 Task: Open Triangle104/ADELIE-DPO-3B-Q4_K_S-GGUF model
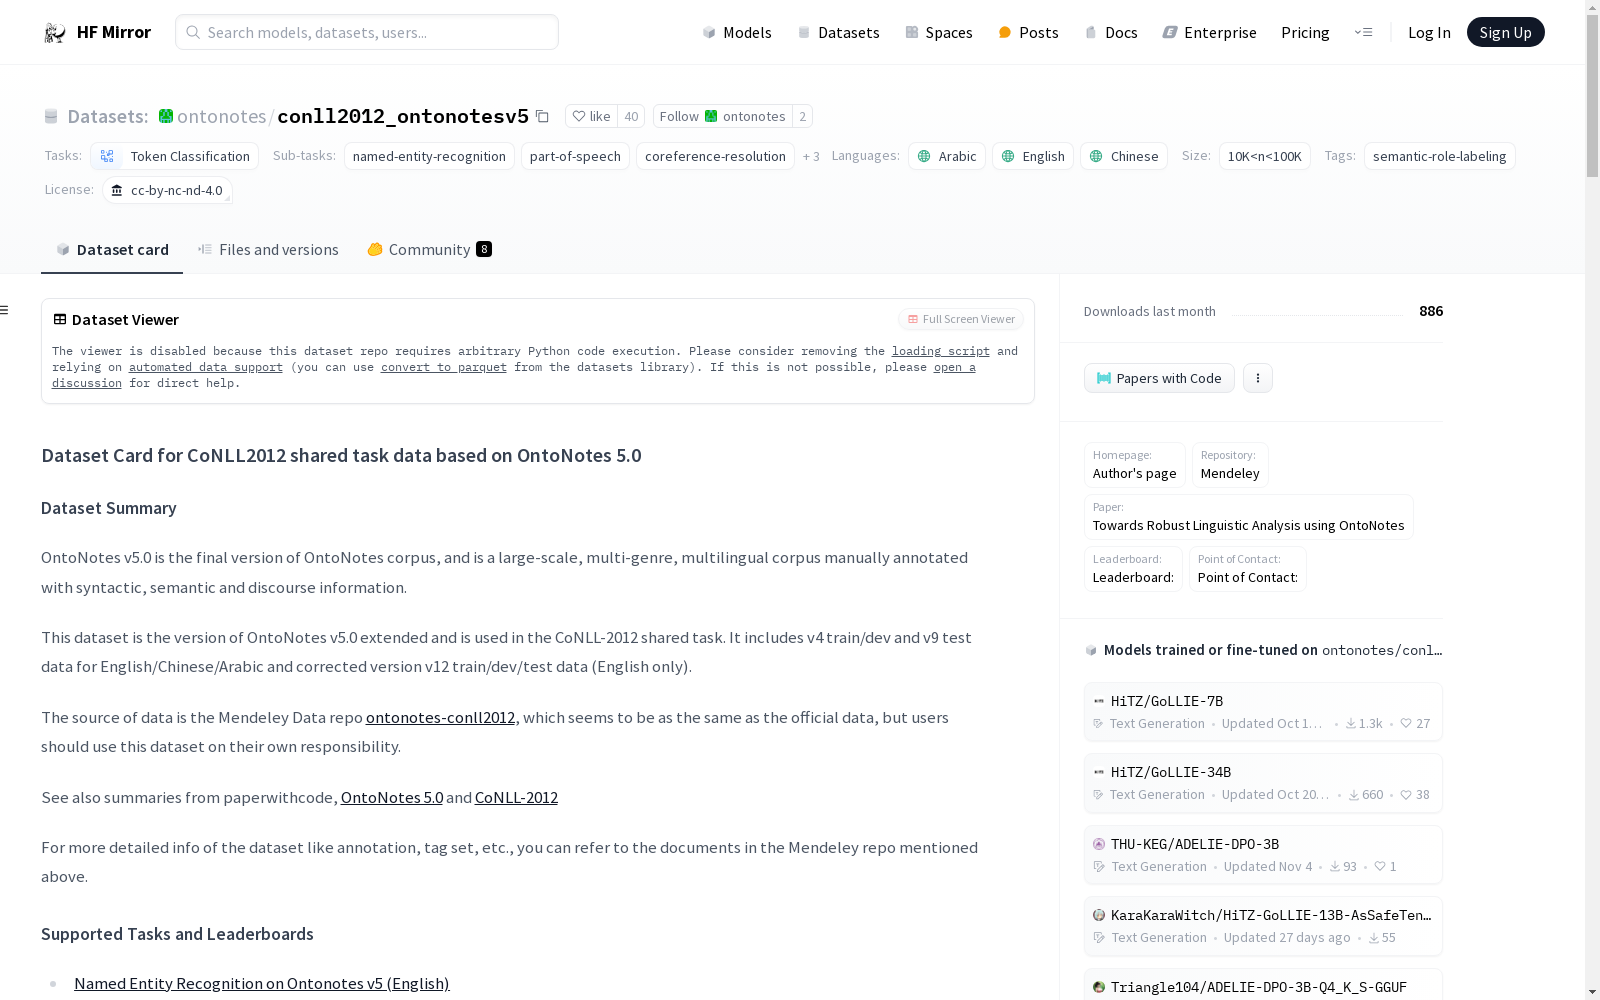[x=1263, y=985]
